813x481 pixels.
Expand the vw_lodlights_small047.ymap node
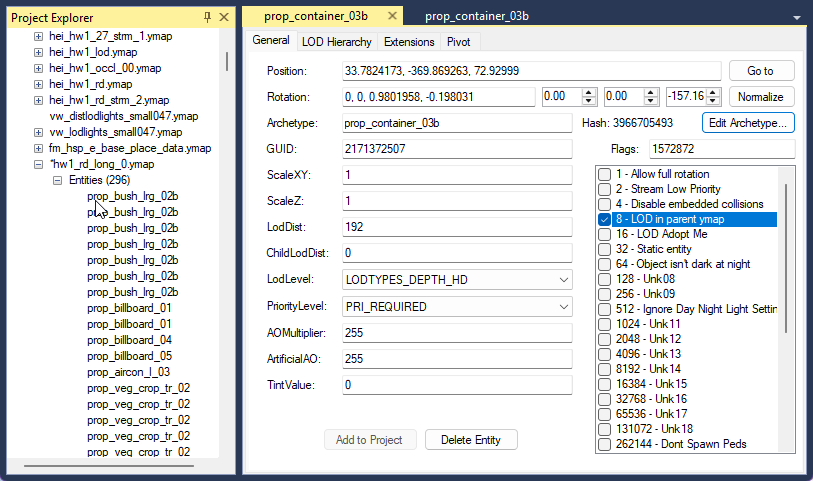(39, 132)
